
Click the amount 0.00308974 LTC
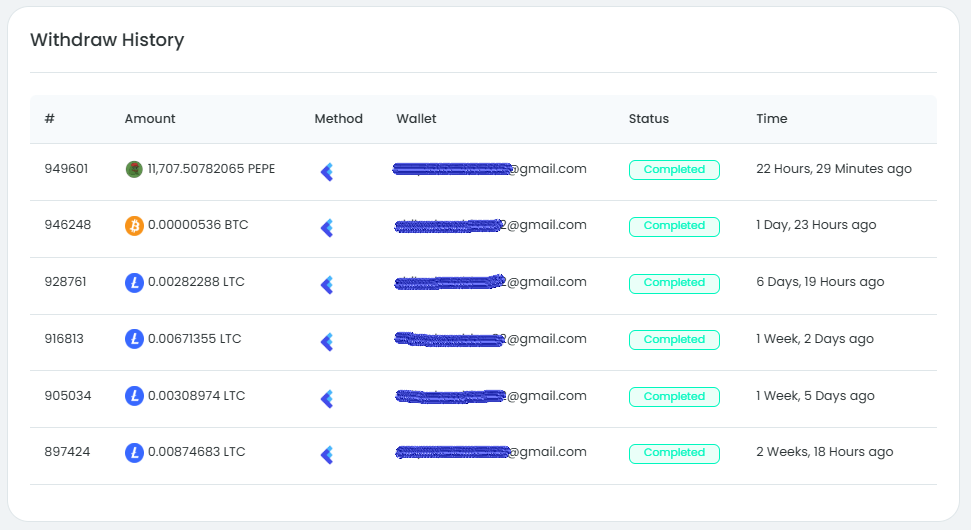point(196,396)
